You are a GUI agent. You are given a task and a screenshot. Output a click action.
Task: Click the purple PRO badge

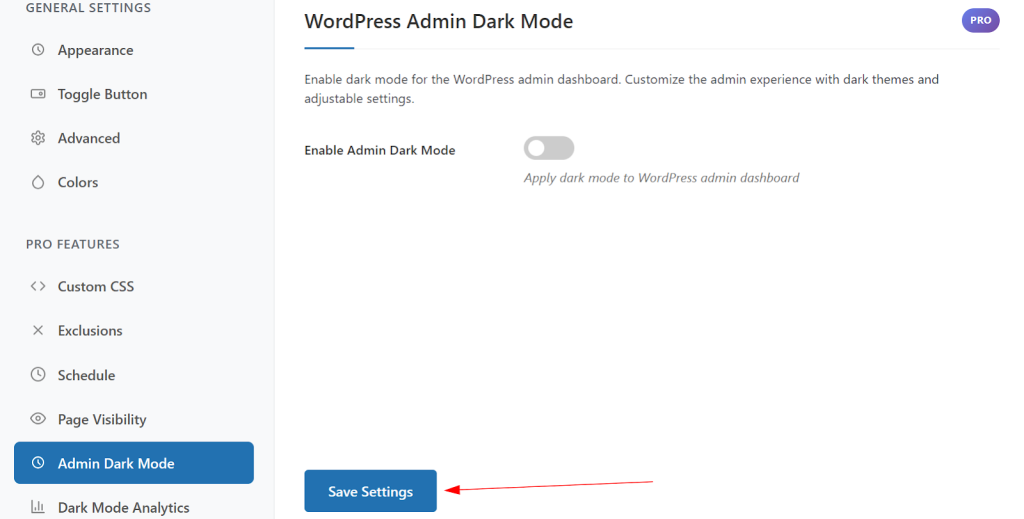(980, 20)
